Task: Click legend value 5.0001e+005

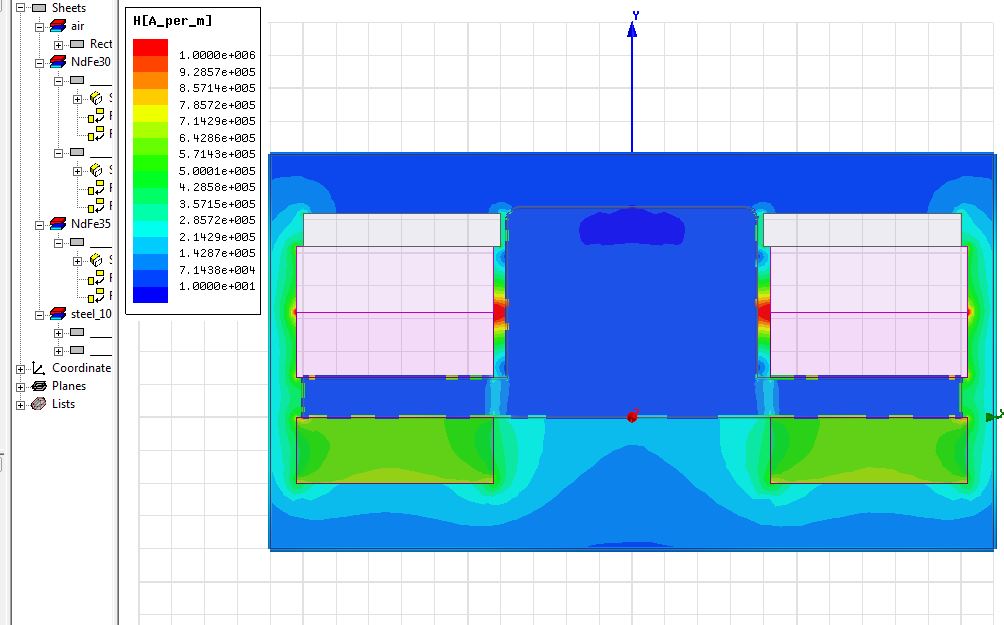Action: [x=217, y=171]
